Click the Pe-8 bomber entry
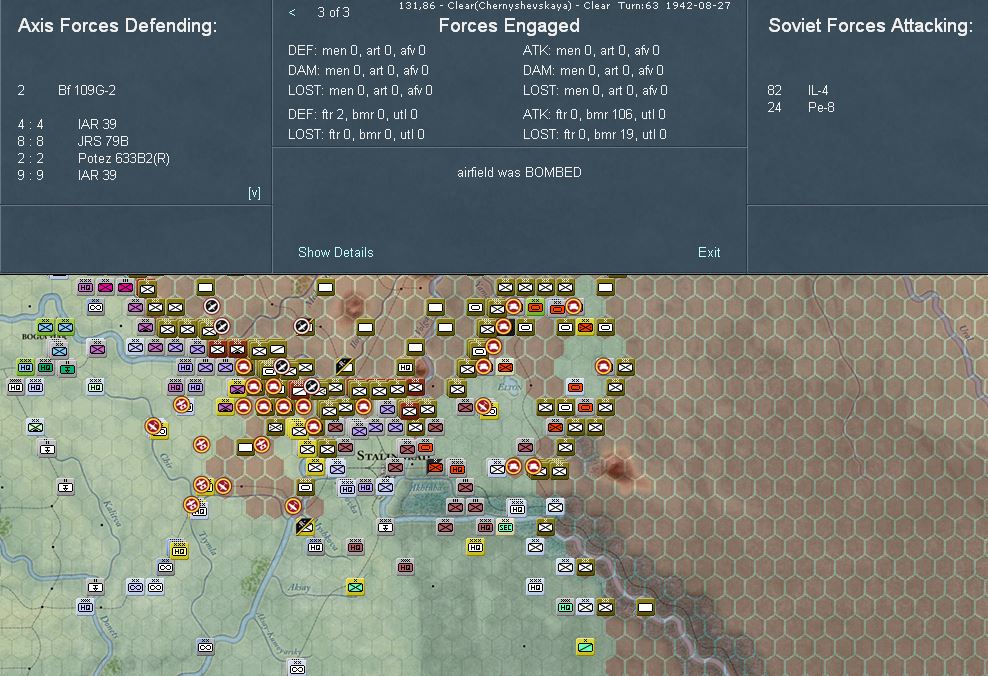 click(821, 107)
